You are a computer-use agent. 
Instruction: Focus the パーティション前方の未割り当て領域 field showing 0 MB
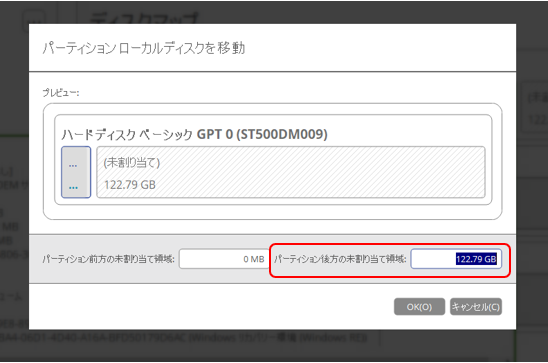click(224, 259)
